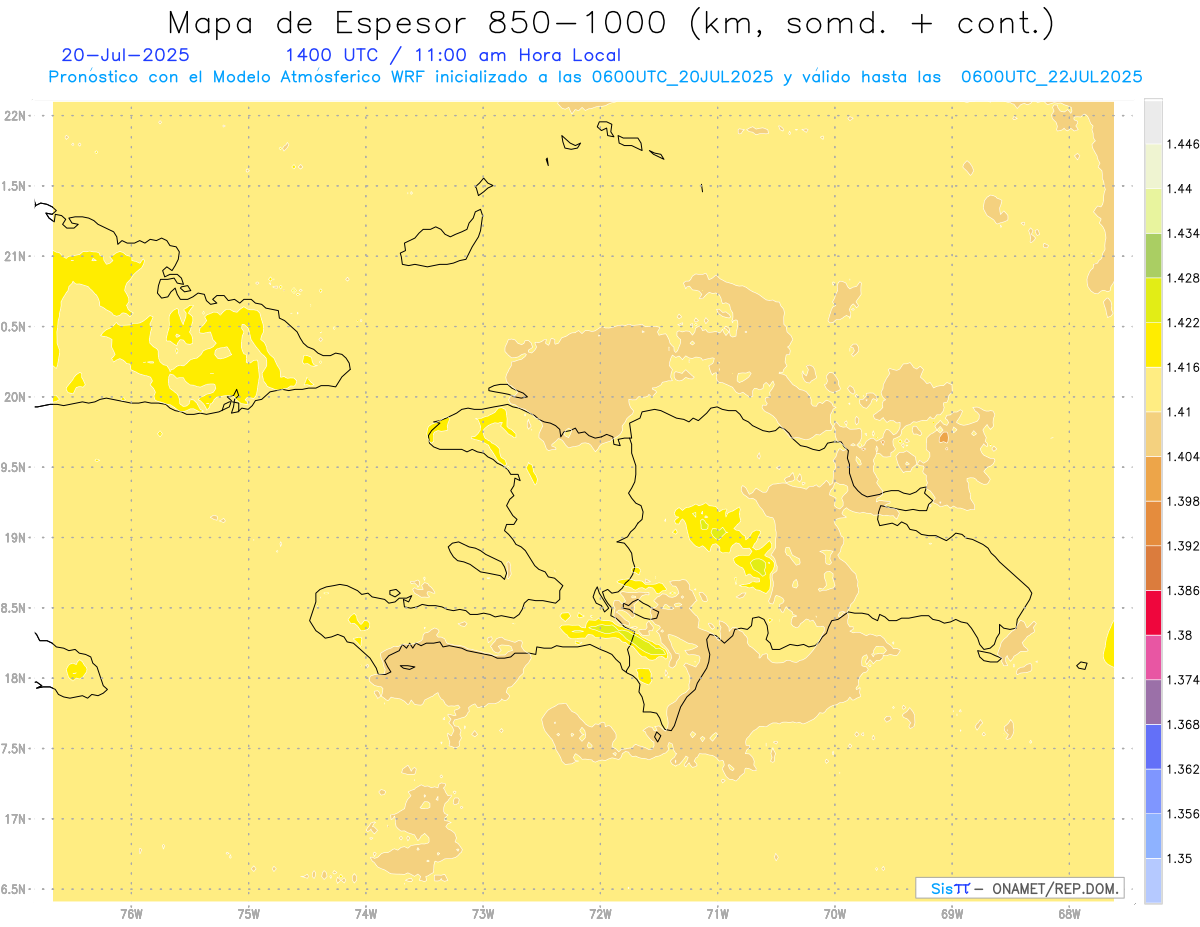The width and height of the screenshot is (1200, 927).
Task: Click the '76W' longitude label
Action: tap(131, 913)
